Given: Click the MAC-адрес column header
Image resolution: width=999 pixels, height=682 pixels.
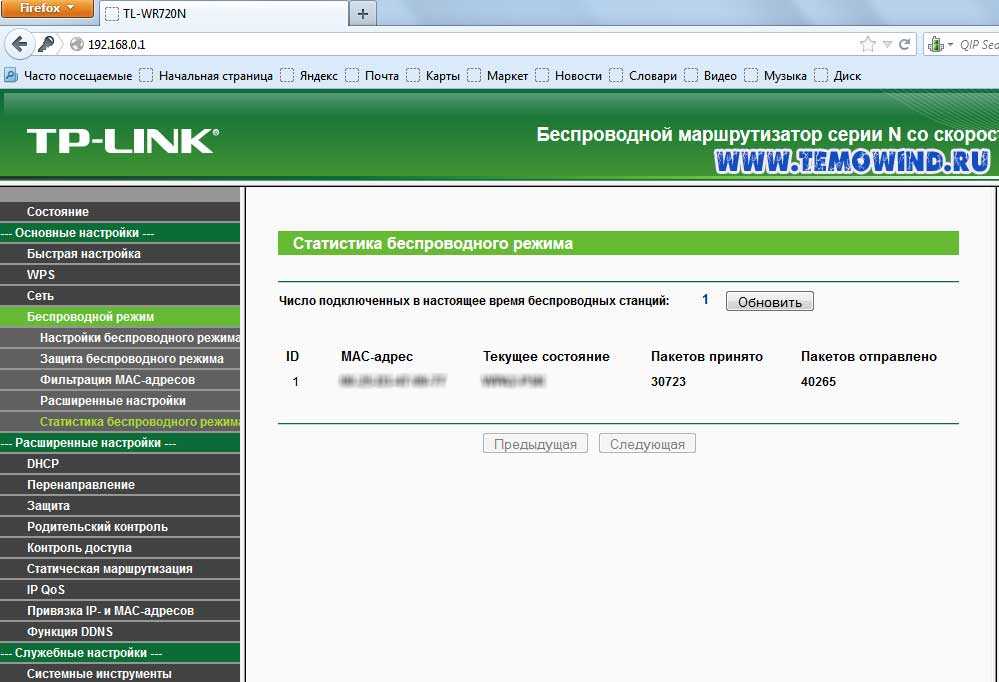Looking at the screenshot, I should point(377,357).
